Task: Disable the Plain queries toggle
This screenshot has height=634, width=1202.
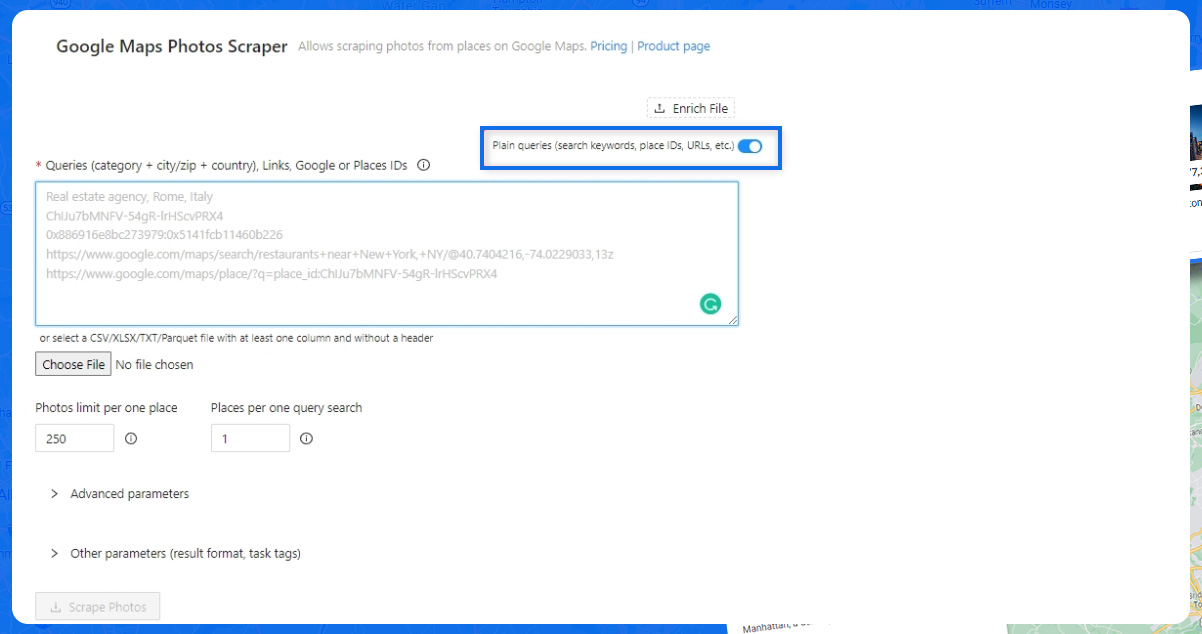Action: (749, 146)
